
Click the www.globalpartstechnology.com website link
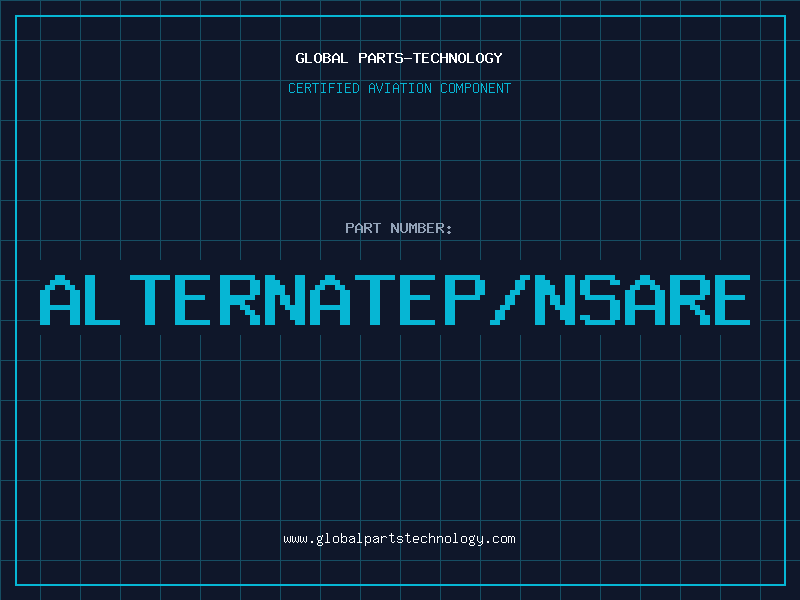[x=399, y=539]
